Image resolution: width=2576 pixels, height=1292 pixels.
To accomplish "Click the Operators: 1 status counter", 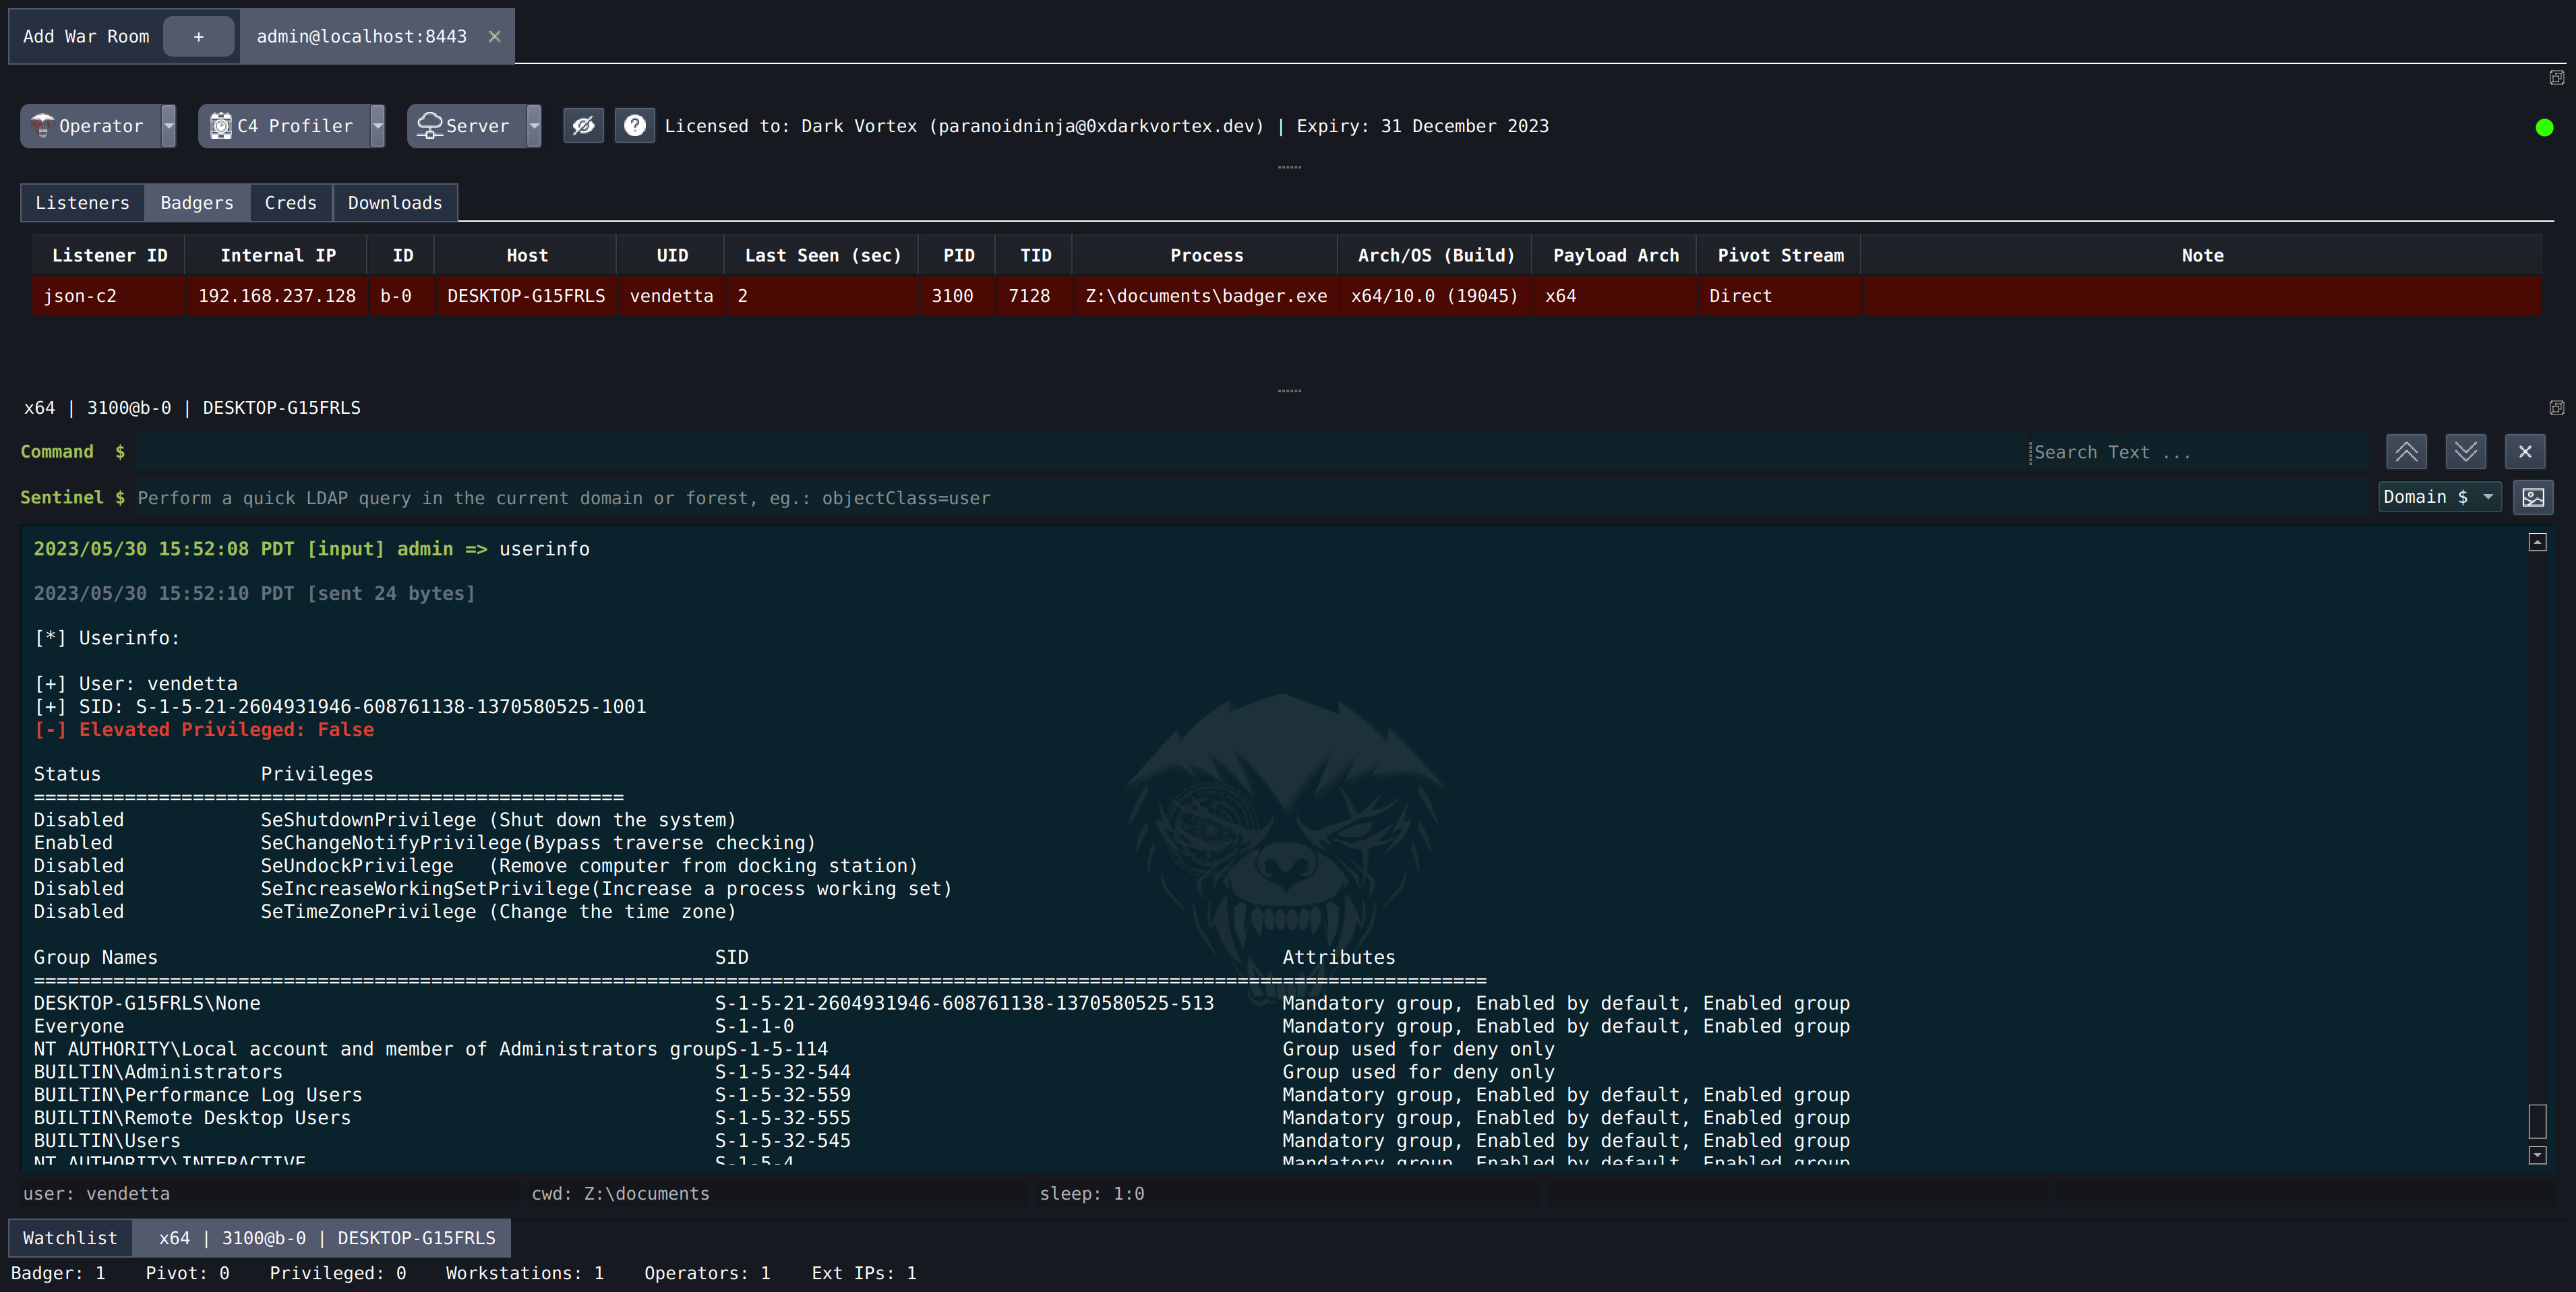I will point(707,1273).
